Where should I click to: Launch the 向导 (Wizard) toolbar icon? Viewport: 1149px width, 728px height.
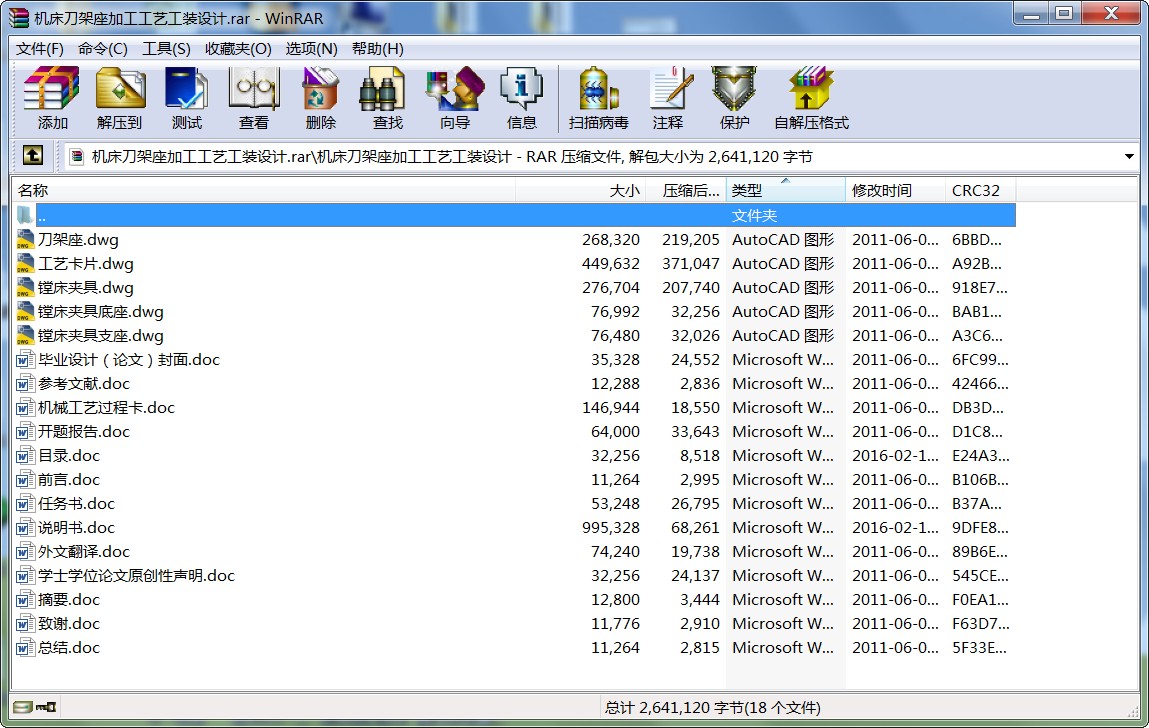point(455,89)
